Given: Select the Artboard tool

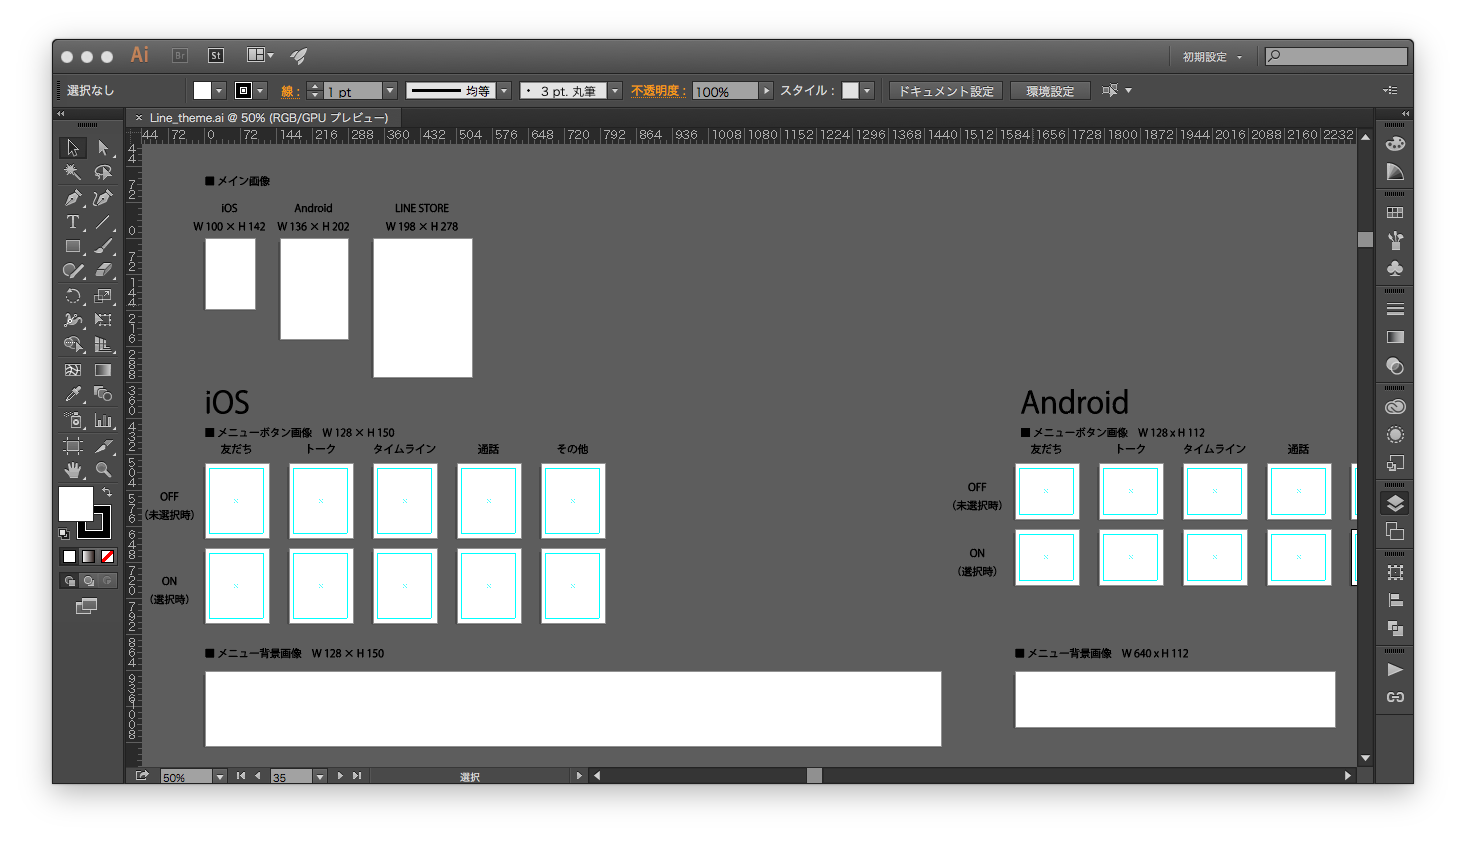Looking at the screenshot, I should 73,446.
